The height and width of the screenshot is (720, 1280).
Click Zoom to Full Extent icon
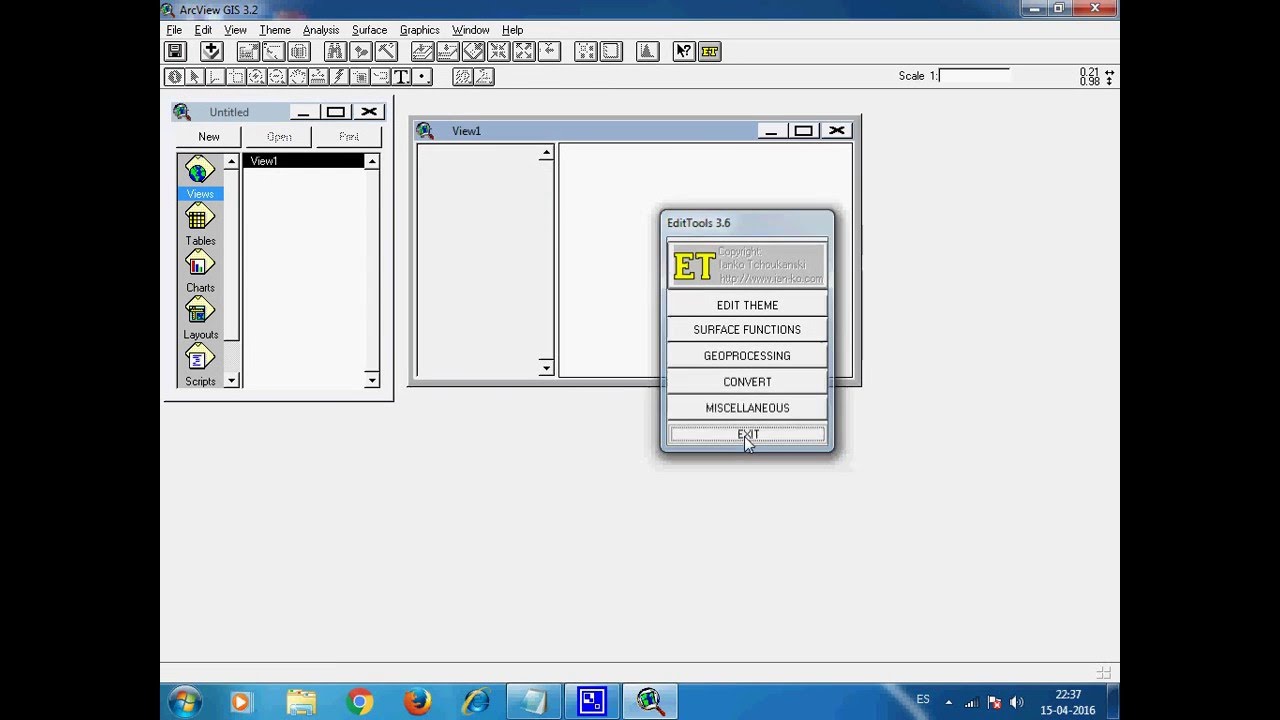click(422, 51)
